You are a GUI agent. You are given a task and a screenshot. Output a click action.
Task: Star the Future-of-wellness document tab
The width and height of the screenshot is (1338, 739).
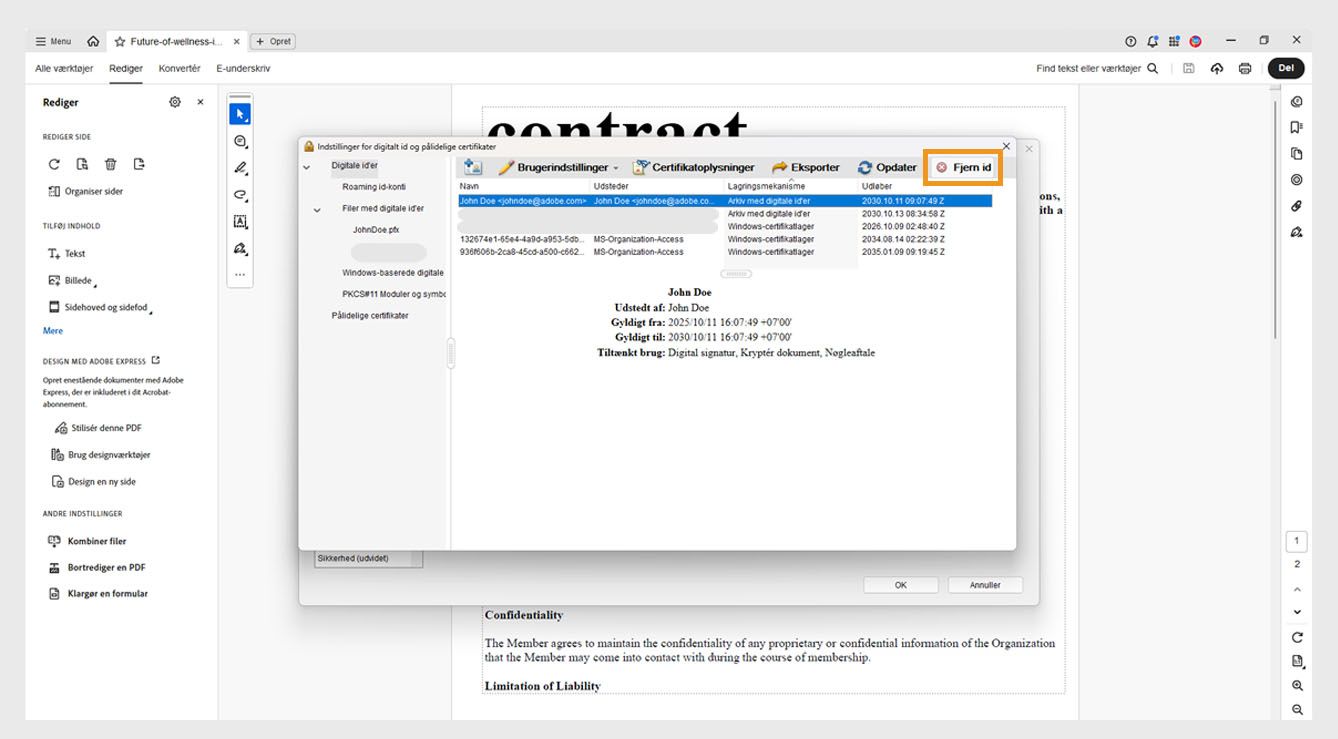point(120,41)
